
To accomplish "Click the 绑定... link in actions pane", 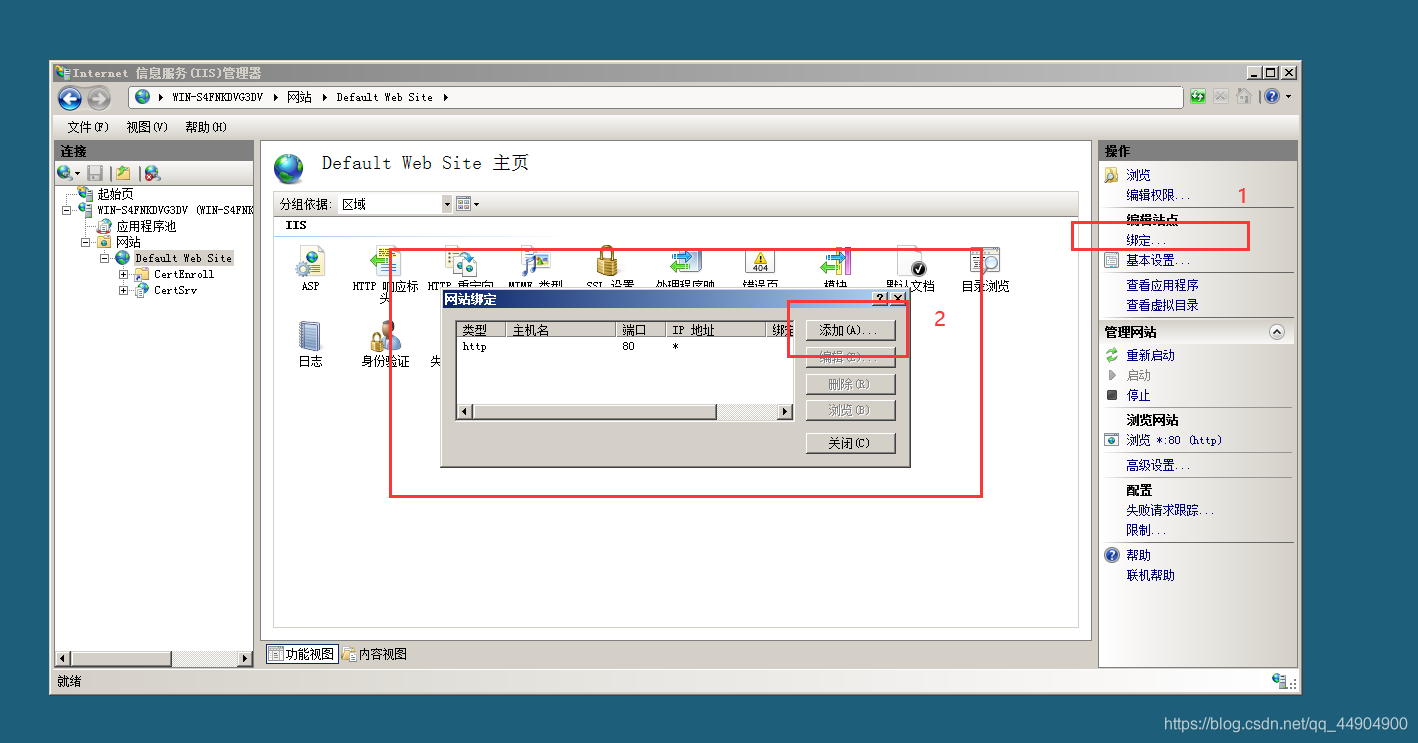I will click(x=1146, y=240).
